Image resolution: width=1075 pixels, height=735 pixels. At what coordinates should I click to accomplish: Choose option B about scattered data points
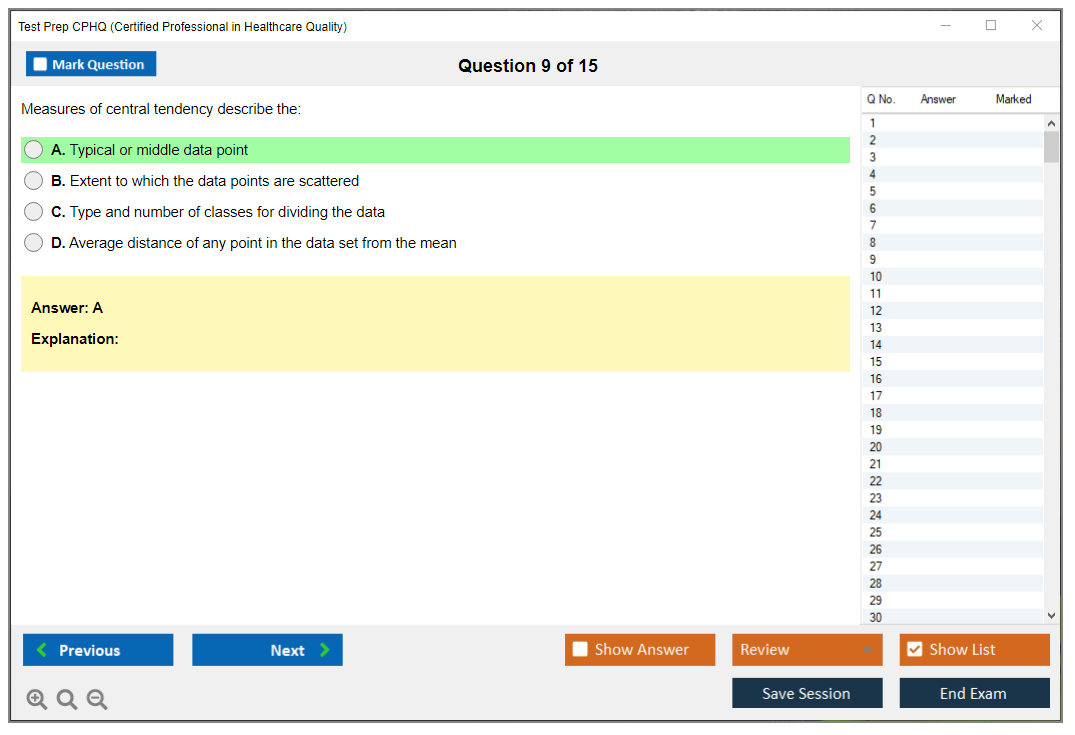[34, 181]
